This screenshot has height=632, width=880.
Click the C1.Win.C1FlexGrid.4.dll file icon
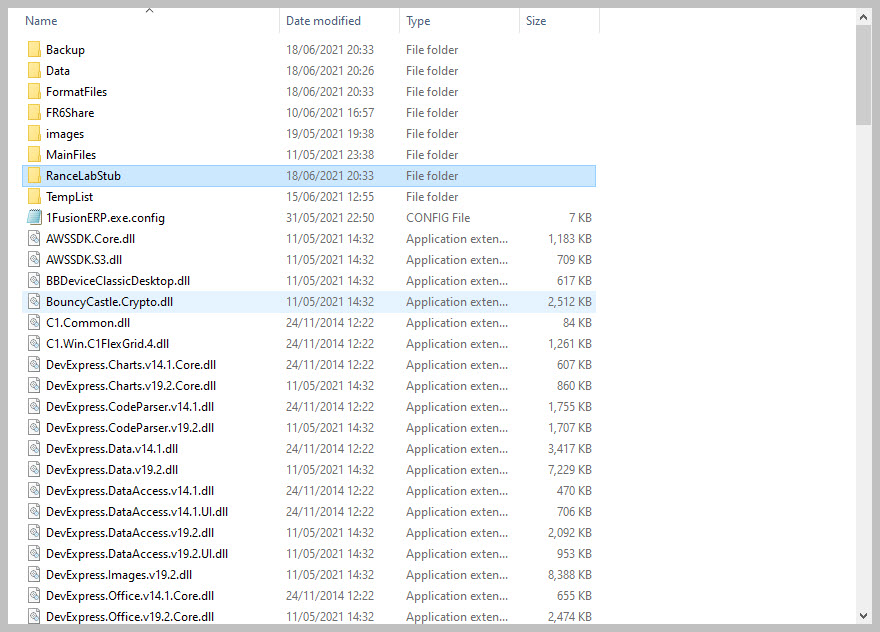pos(34,344)
